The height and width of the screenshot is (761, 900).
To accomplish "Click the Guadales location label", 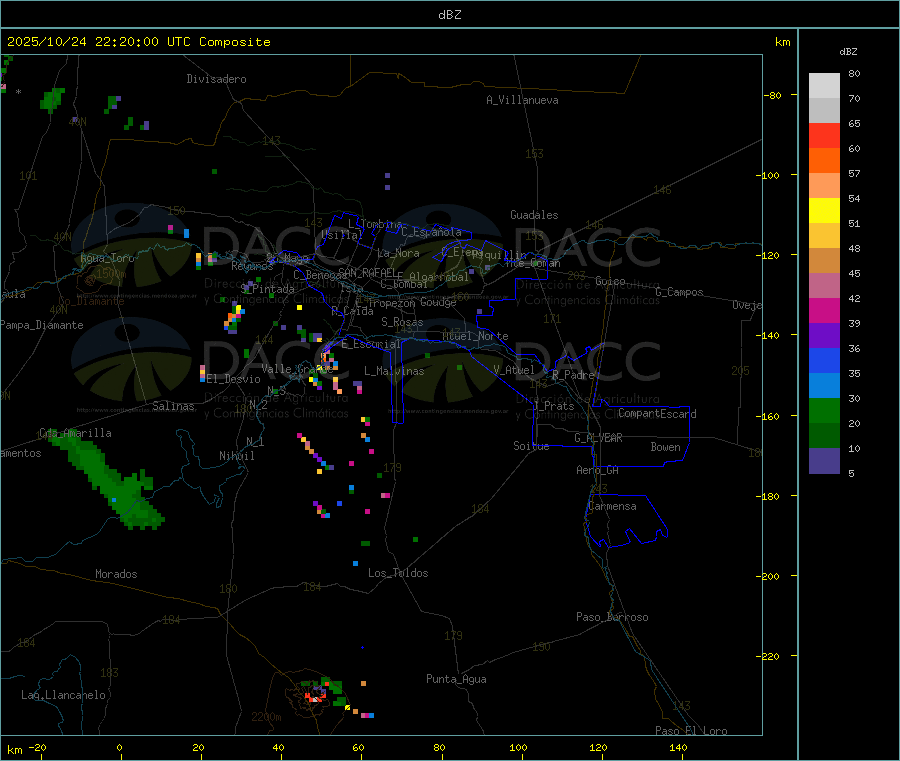I will 534,215.
